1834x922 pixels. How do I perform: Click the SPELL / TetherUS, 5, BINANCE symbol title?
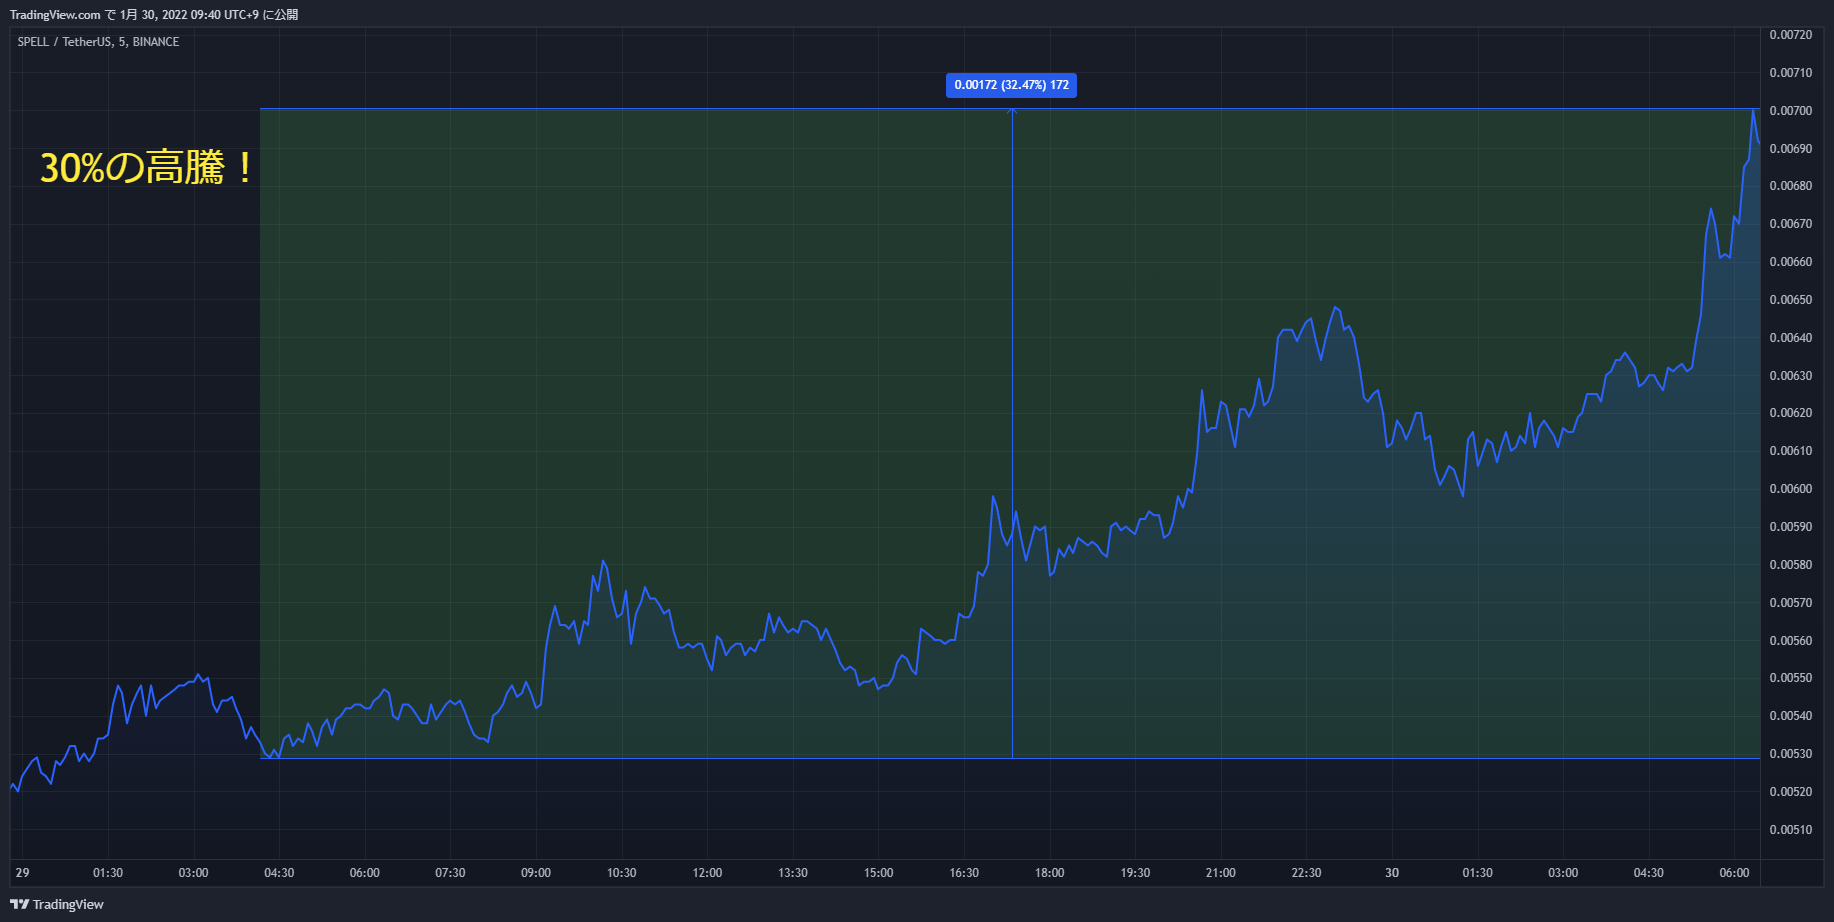click(x=98, y=42)
